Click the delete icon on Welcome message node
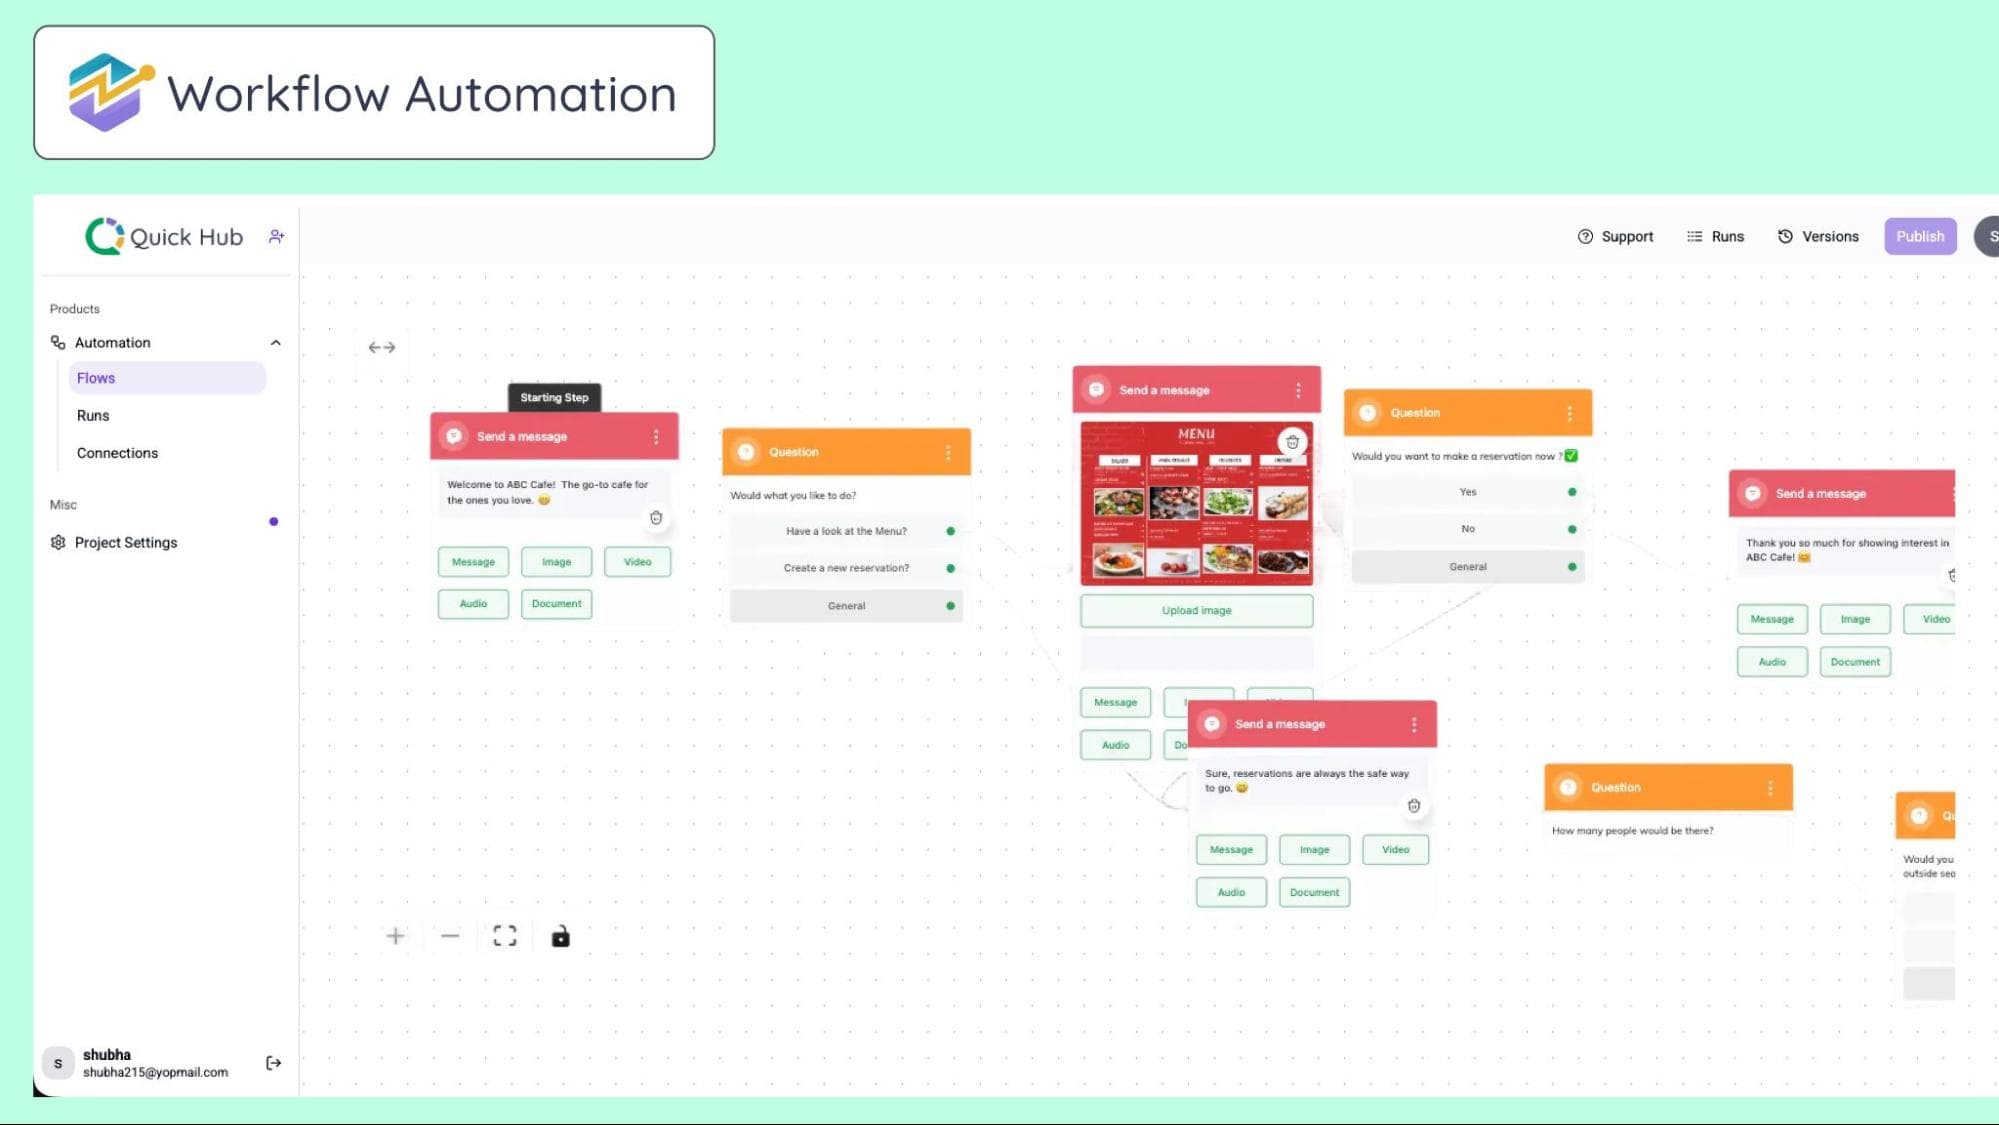This screenshot has height=1125, width=1999. point(656,518)
